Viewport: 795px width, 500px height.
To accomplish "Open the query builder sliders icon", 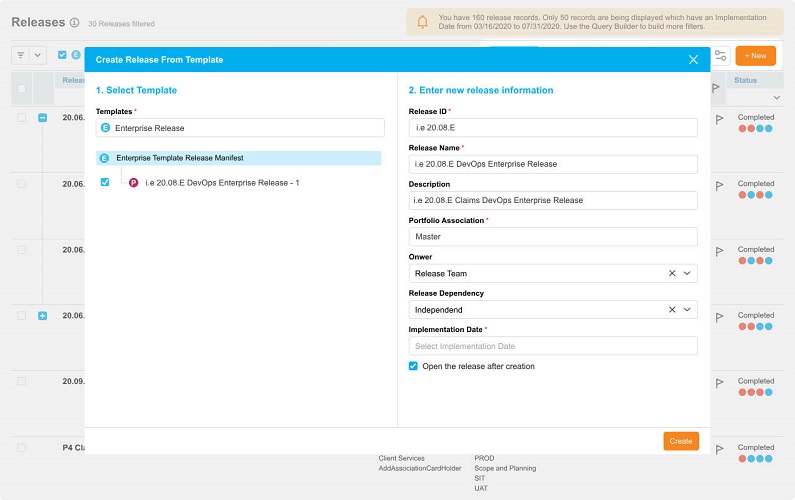I will [x=720, y=56].
